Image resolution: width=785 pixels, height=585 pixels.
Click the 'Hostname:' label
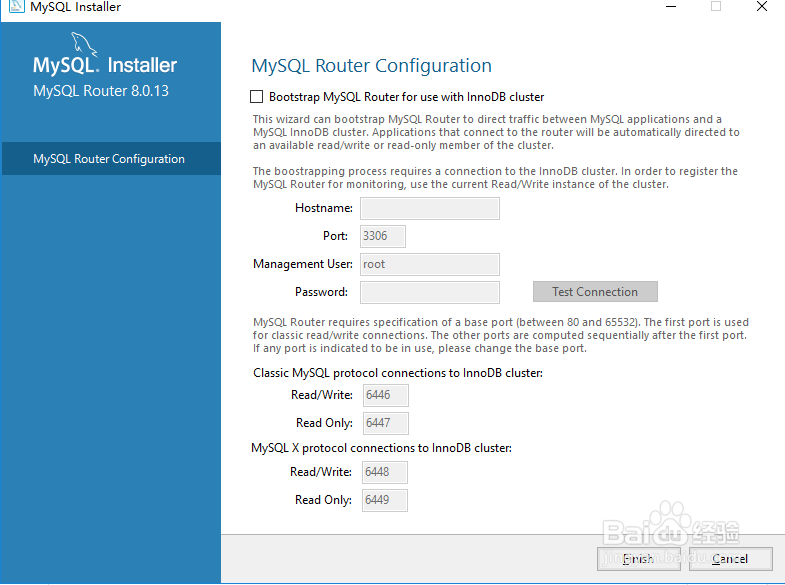(324, 208)
